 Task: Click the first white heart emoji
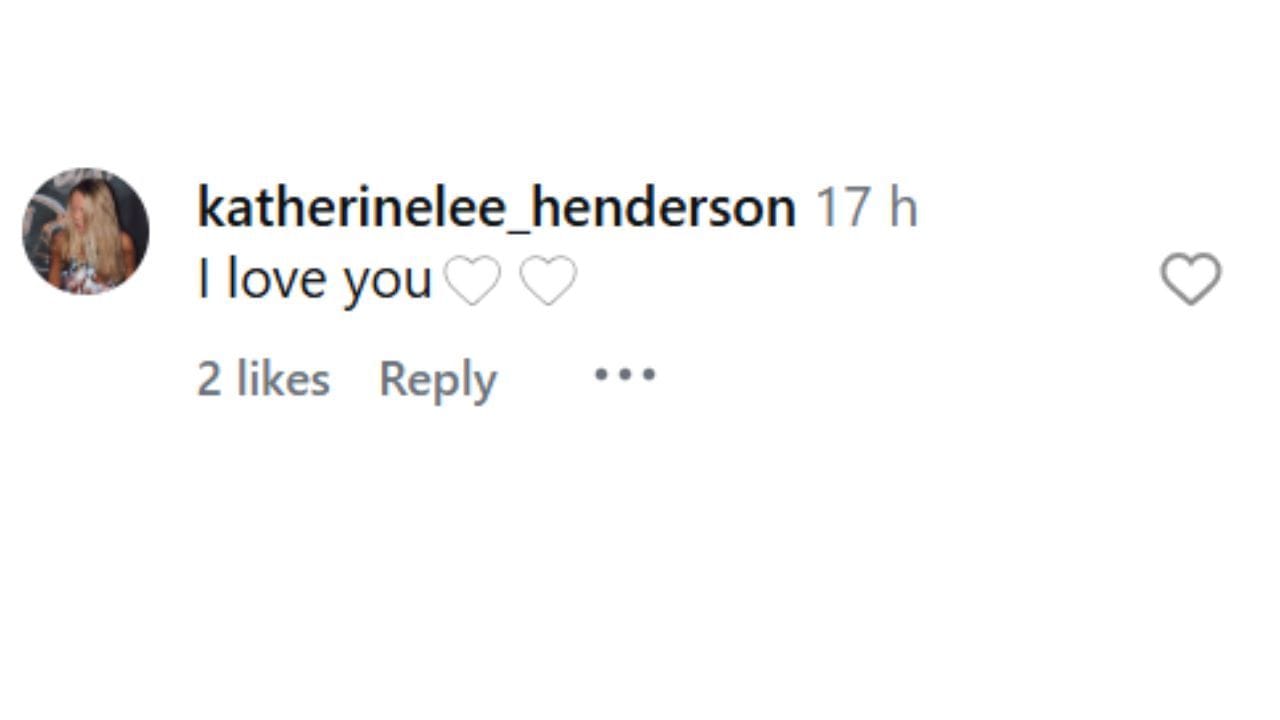tap(472, 279)
